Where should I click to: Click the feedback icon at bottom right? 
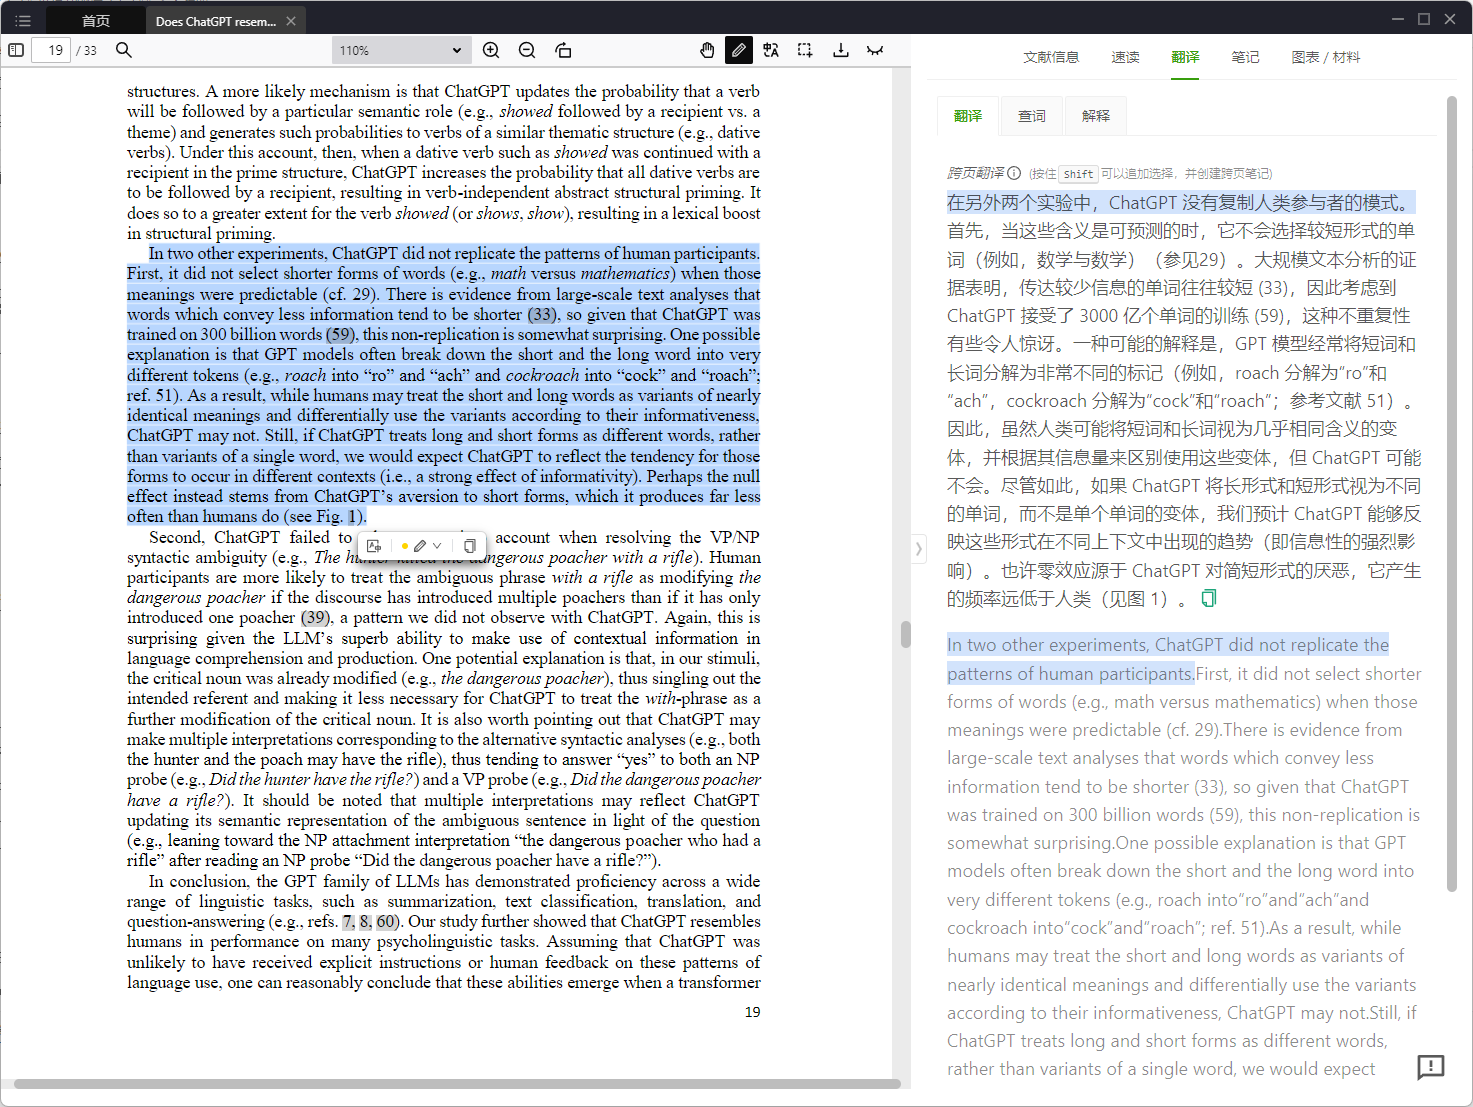tap(1431, 1067)
